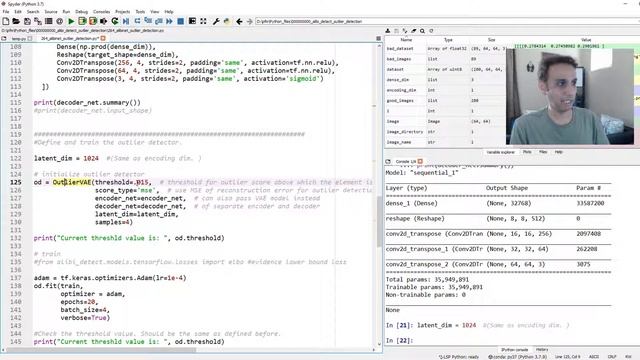640x360 pixels.
Task: Refresh variables icon in Variable explorer
Action: pos(431,31)
